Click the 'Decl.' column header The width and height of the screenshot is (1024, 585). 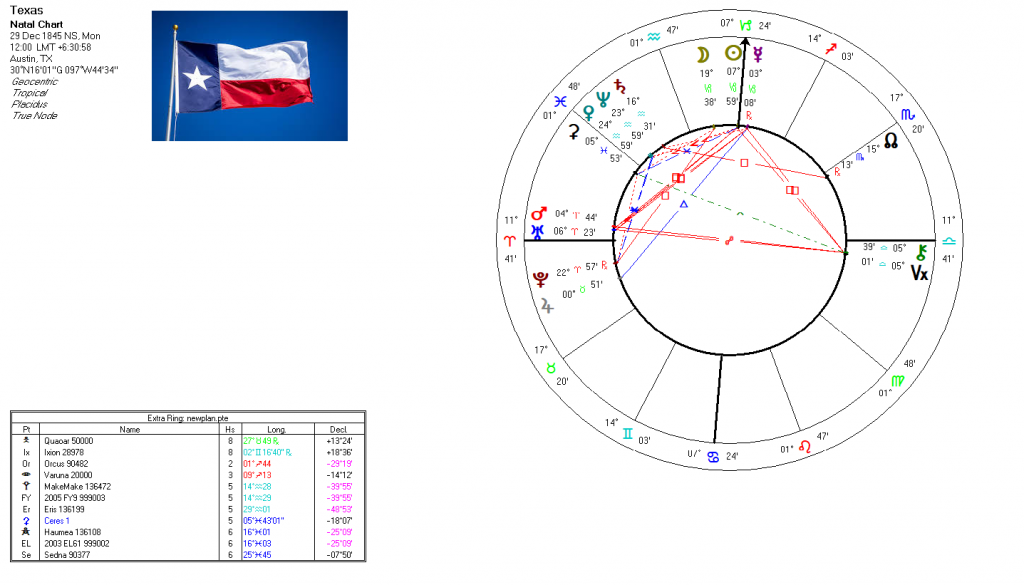(x=337, y=427)
